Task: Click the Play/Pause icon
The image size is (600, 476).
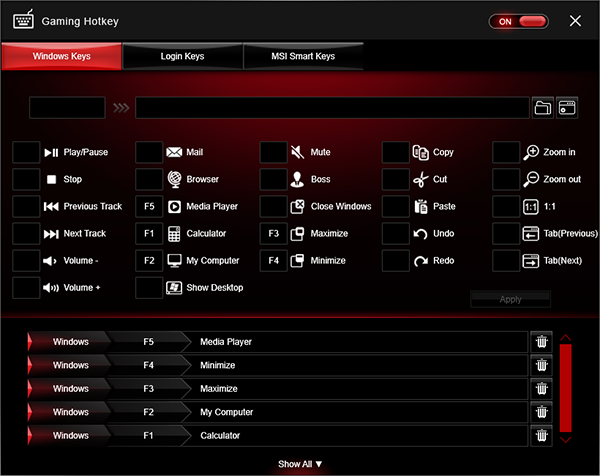Action: [51, 153]
